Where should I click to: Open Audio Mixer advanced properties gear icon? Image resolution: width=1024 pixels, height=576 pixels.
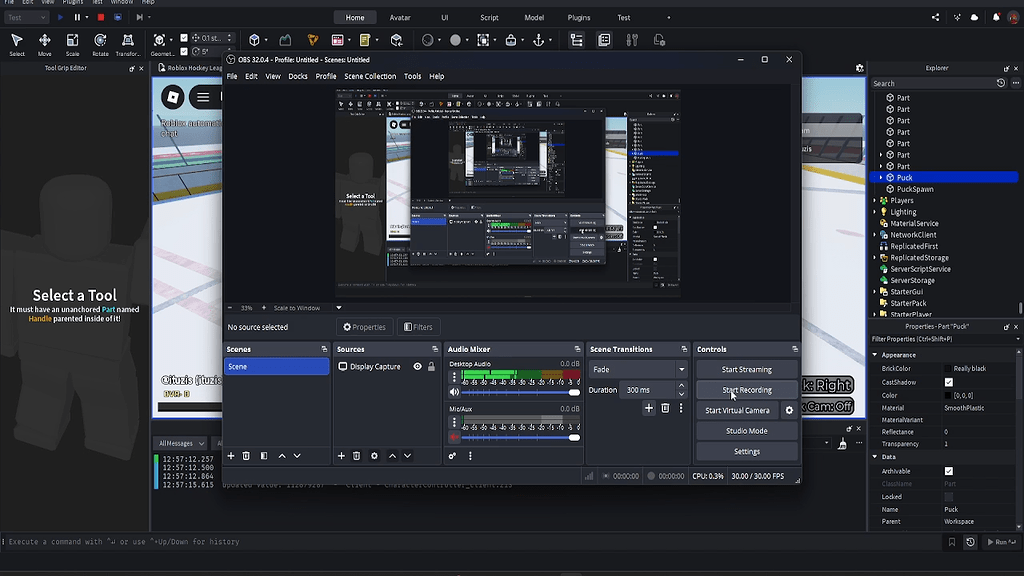[452, 456]
